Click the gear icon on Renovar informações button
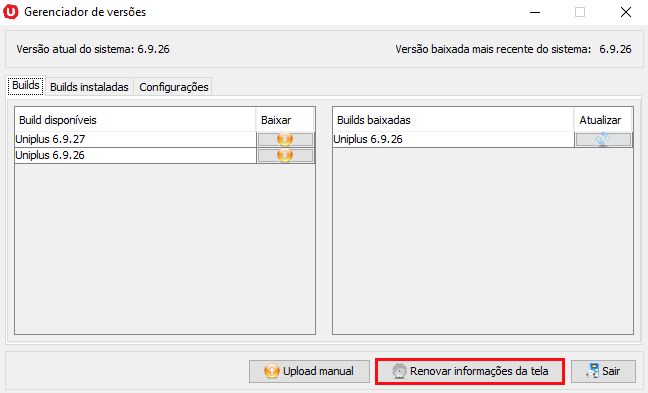 point(399,371)
